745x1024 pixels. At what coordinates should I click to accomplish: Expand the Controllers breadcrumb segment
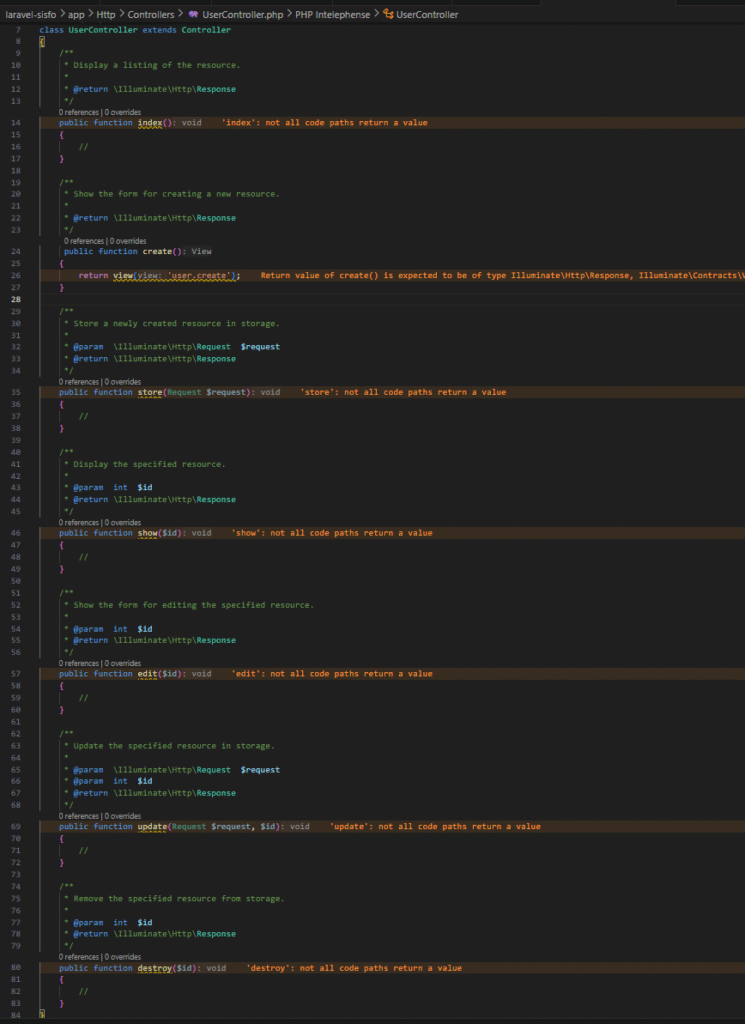point(150,15)
